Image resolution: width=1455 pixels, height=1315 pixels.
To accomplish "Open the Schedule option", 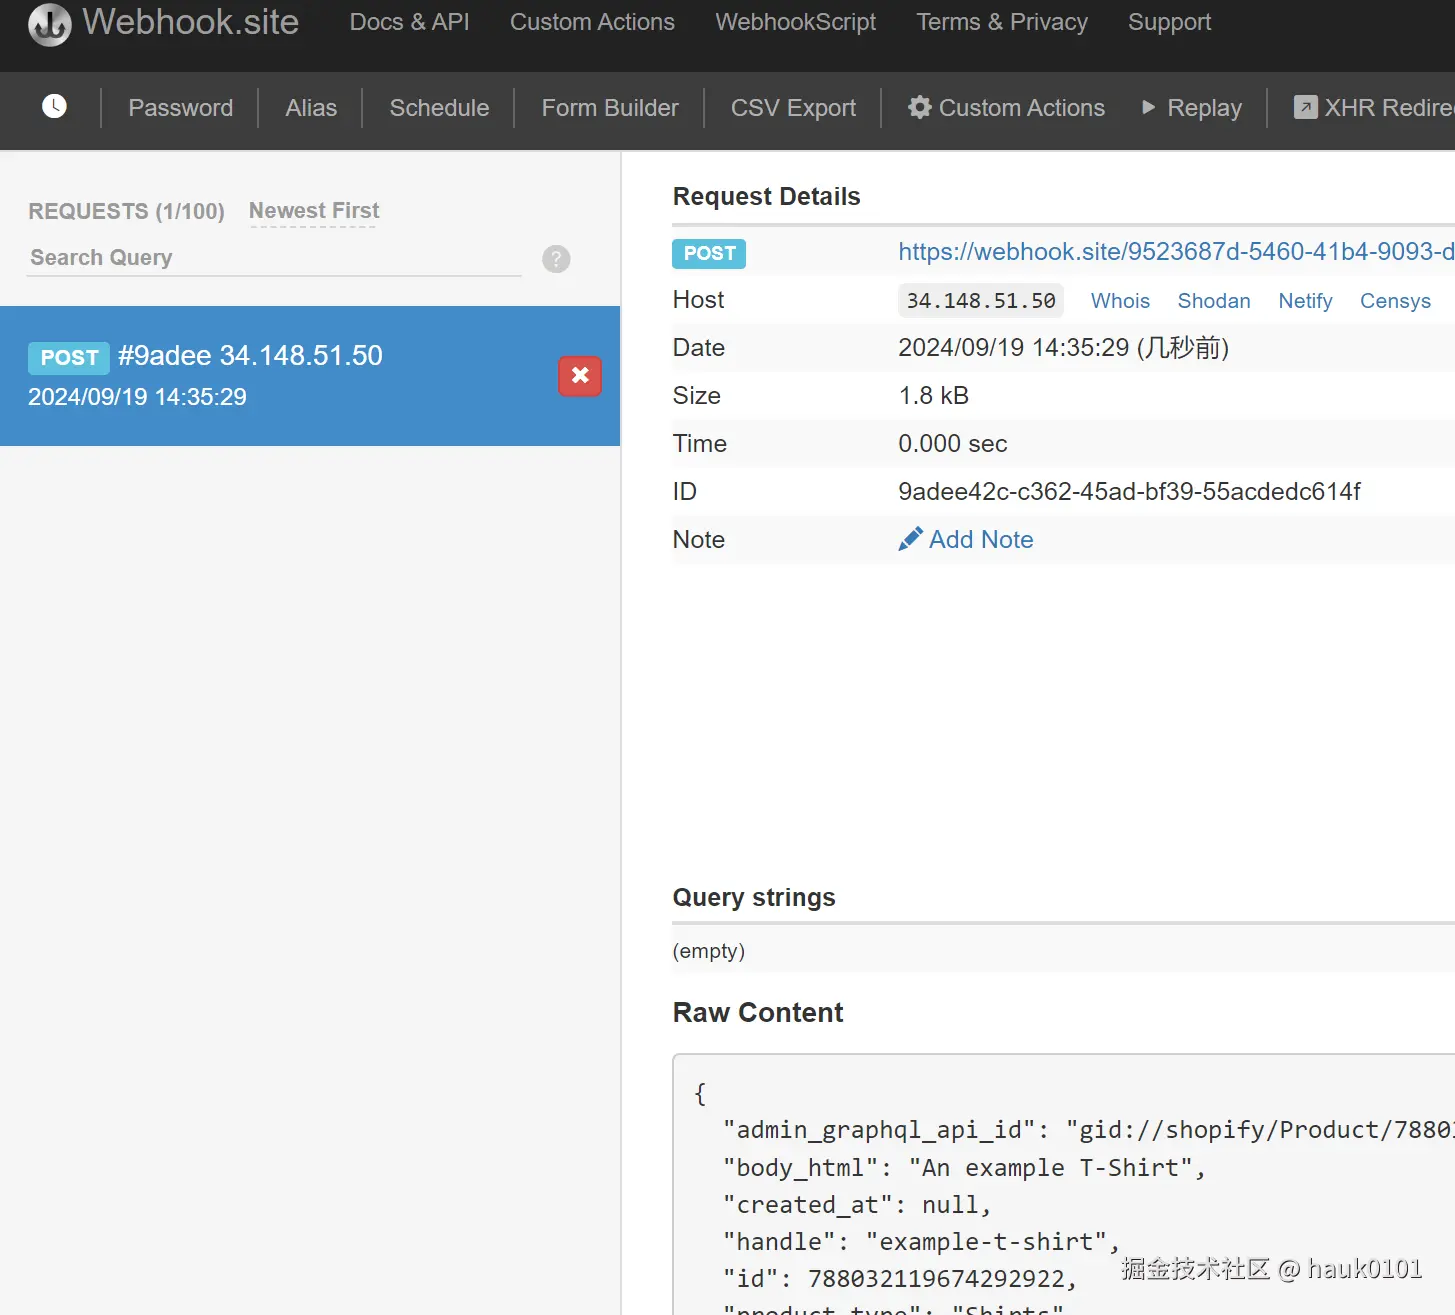I will coord(439,108).
